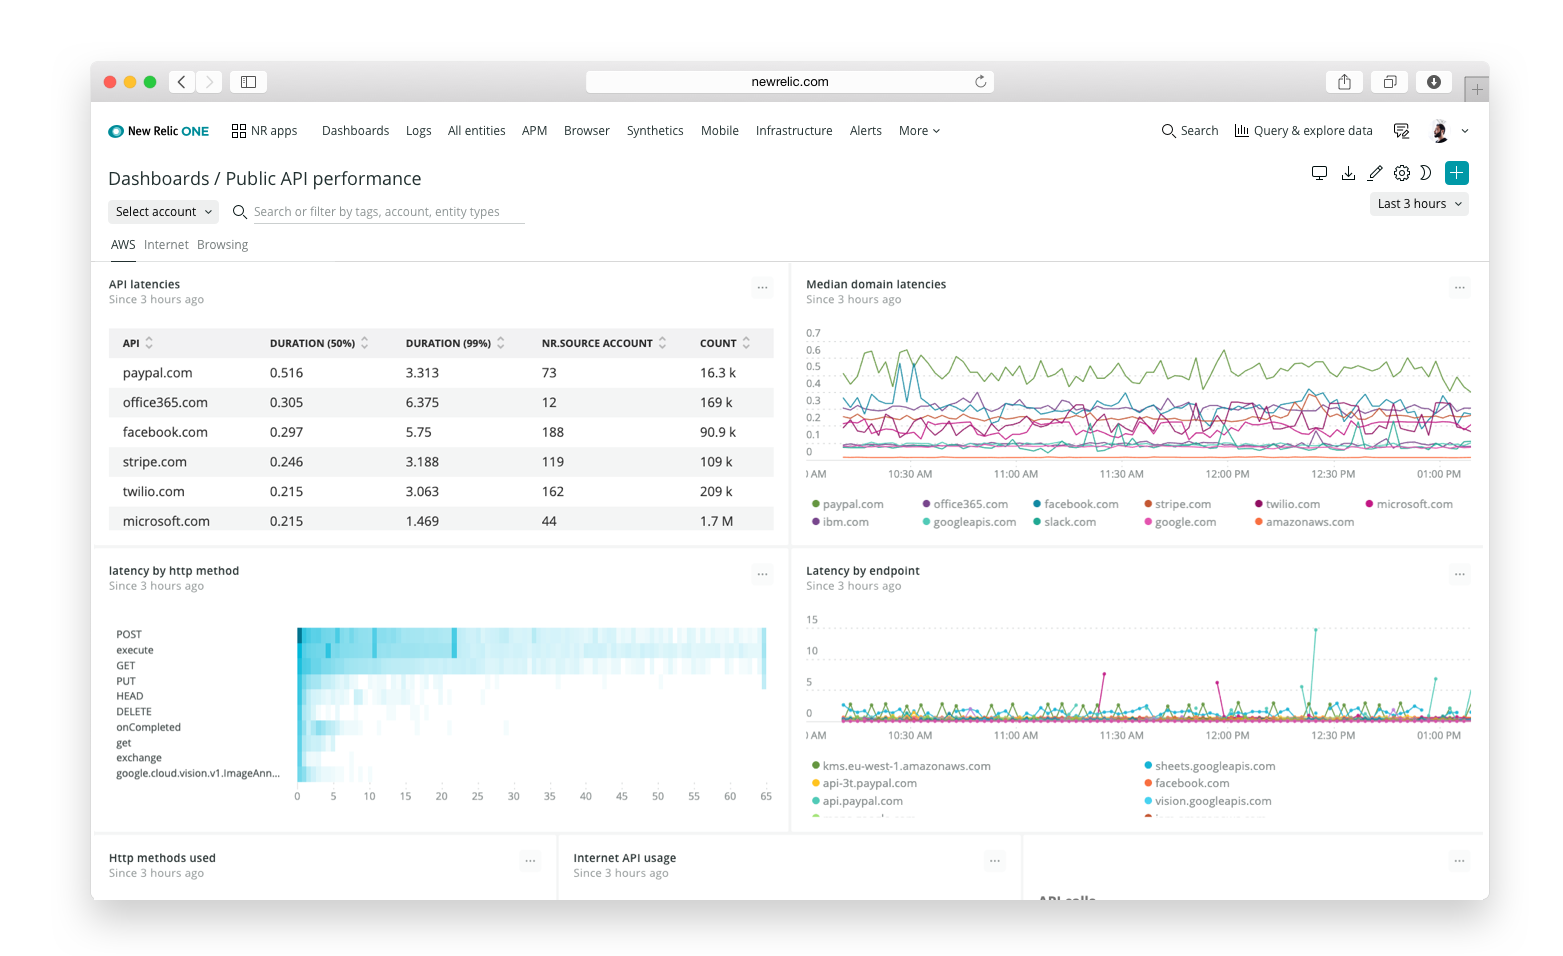Start dashboard presentation/TV mode
The height and width of the screenshot is (956, 1563).
point(1319,172)
